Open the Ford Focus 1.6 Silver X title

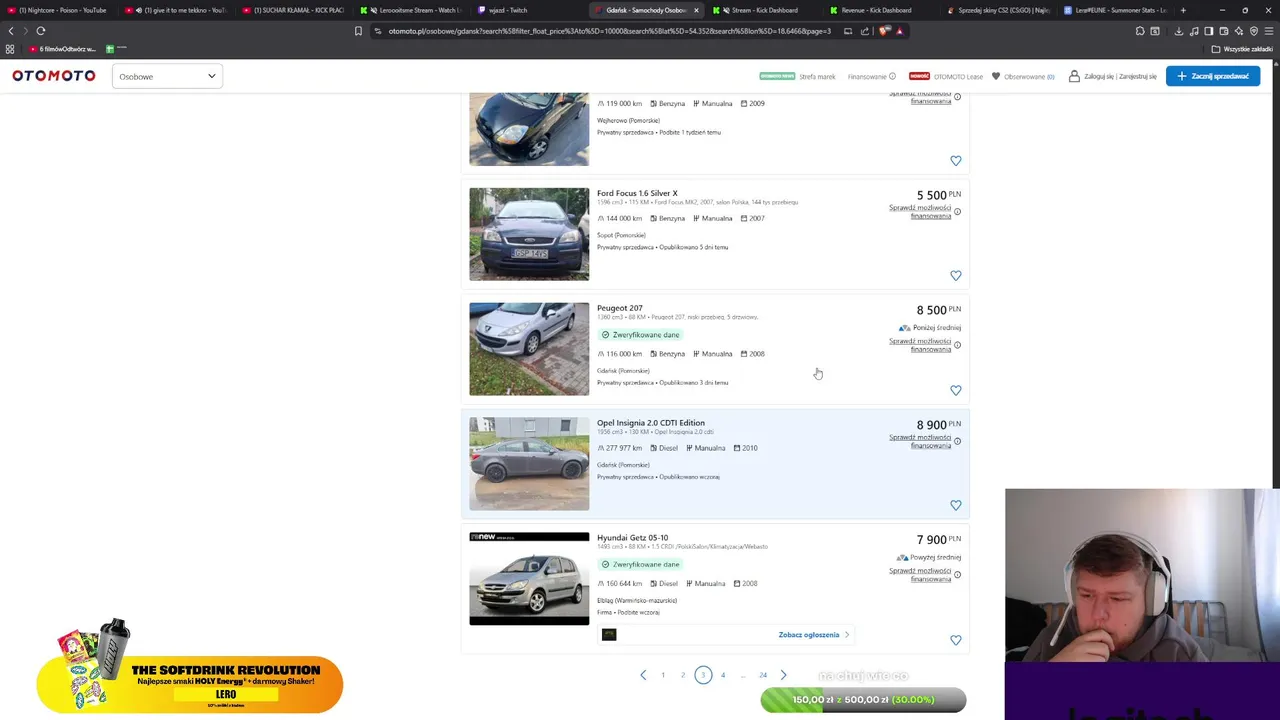coord(637,193)
